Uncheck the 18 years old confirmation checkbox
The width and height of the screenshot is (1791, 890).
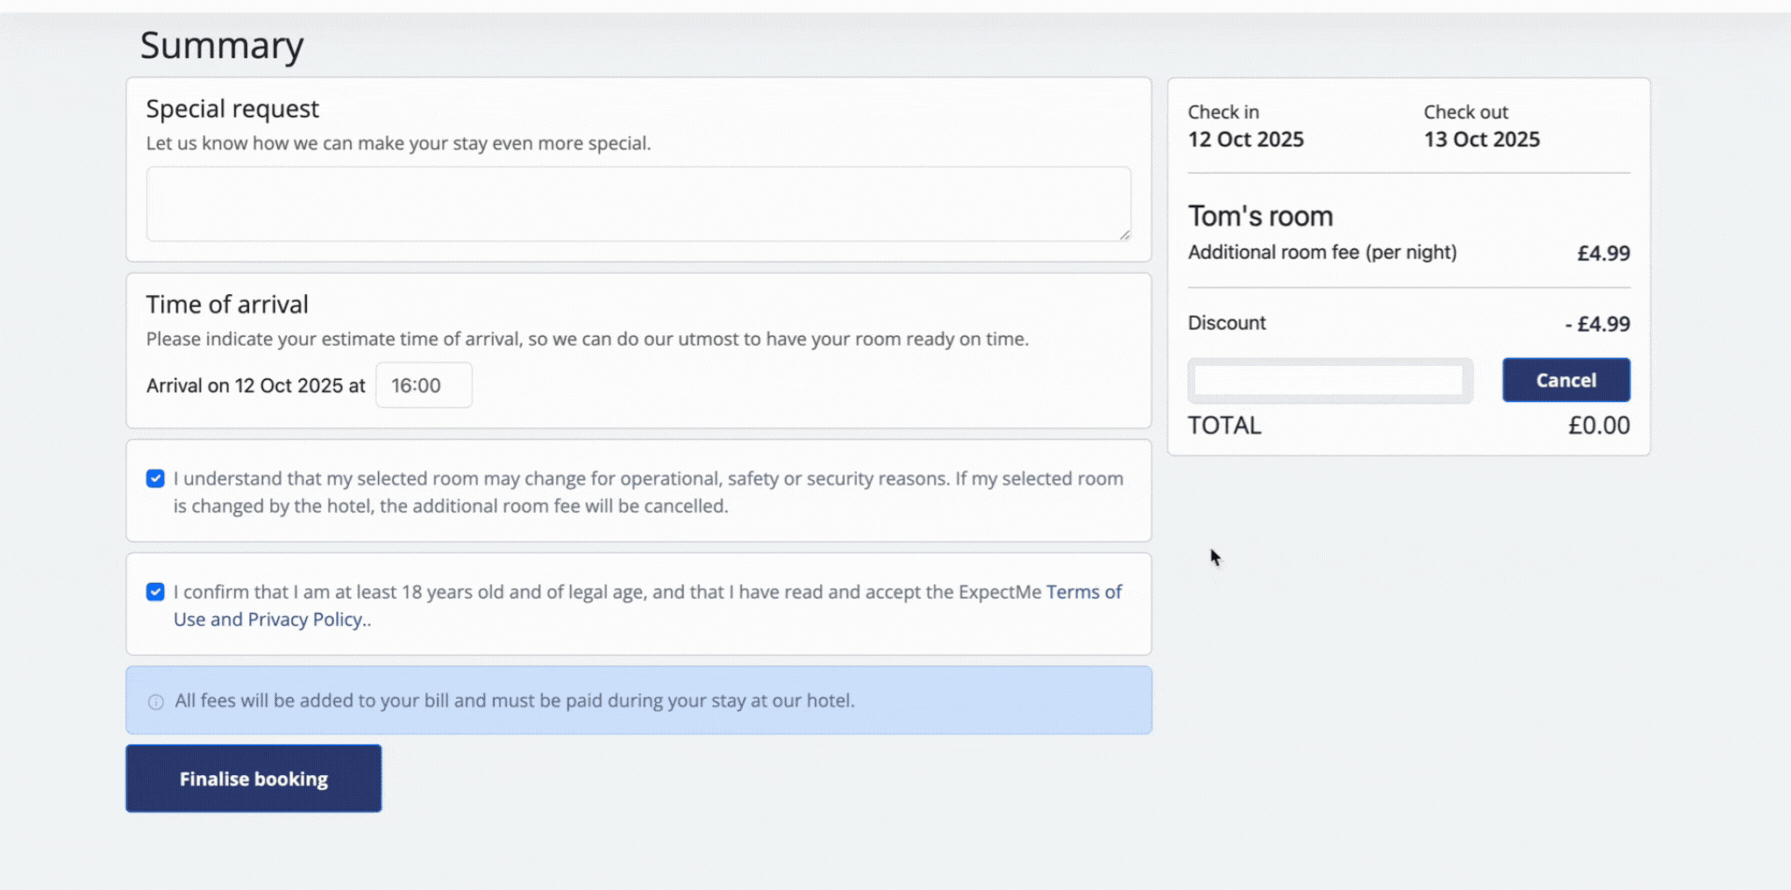(155, 592)
